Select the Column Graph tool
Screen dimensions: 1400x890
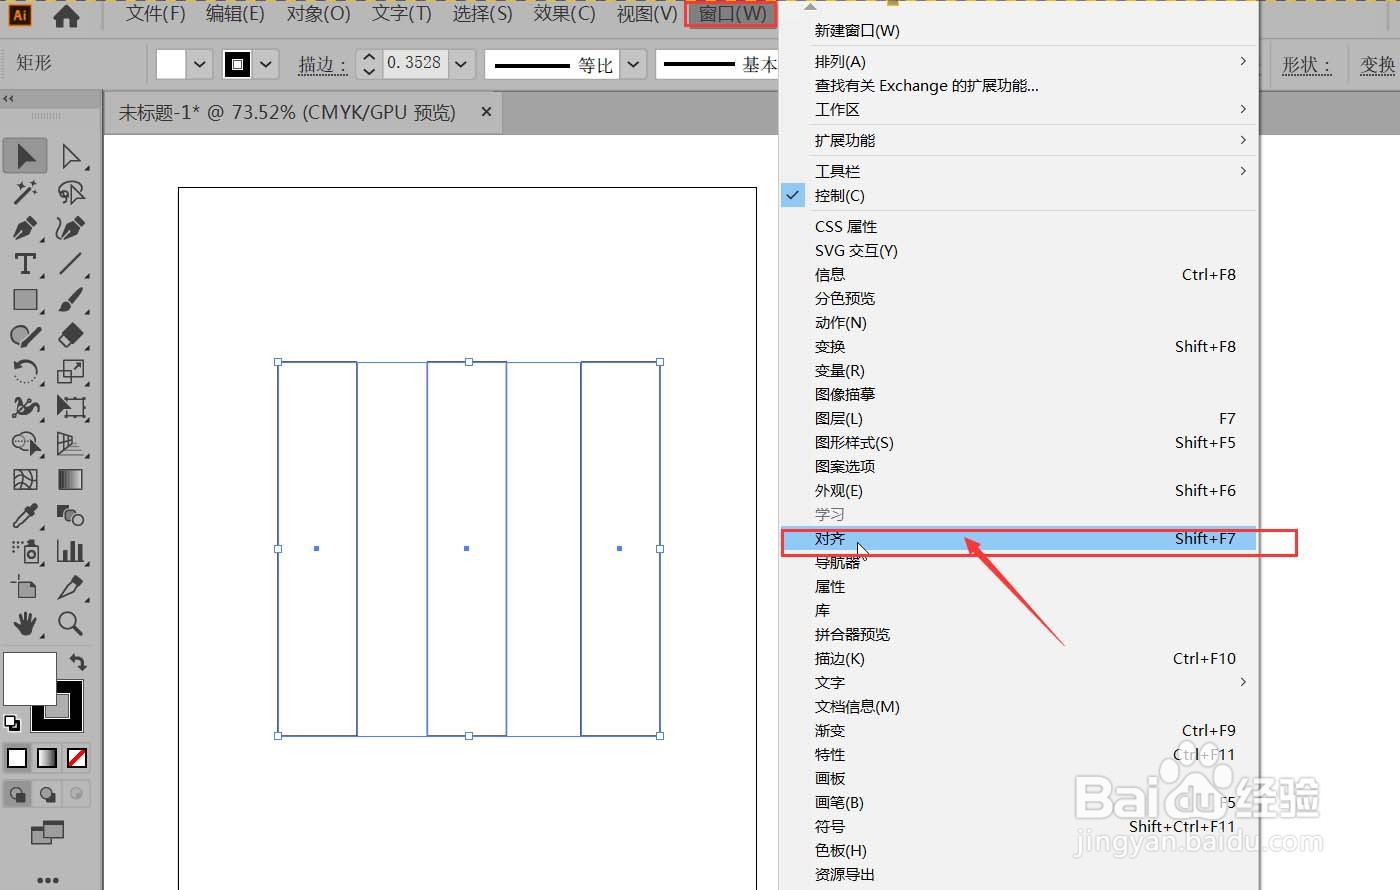coord(70,552)
